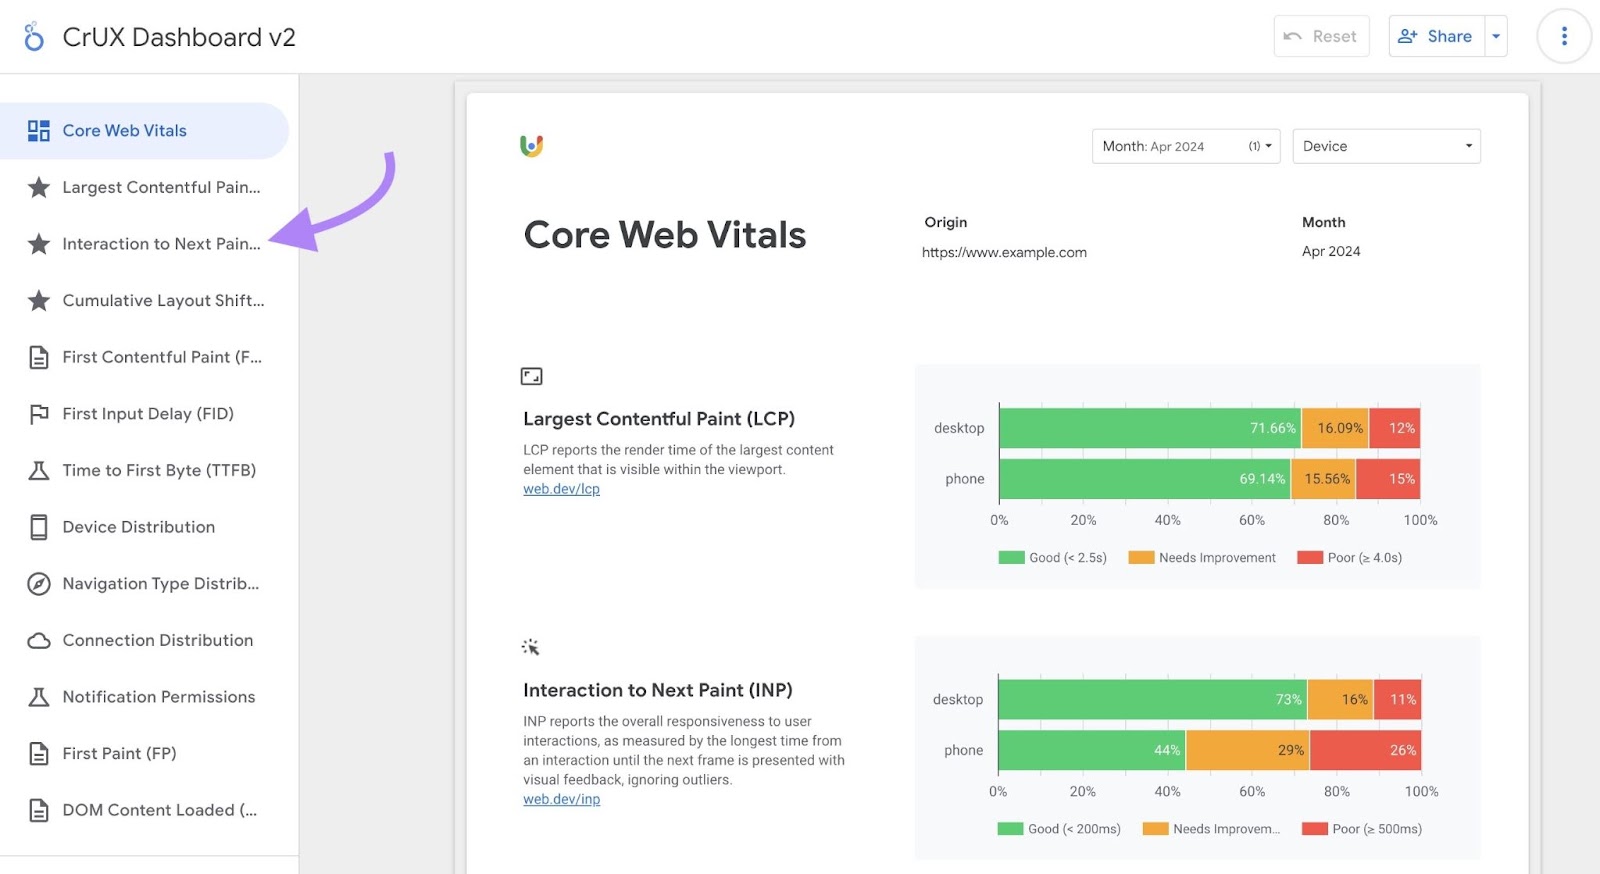1600x874 pixels.
Task: Open Interaction to Next Paint page
Action: pyautogui.click(x=160, y=244)
